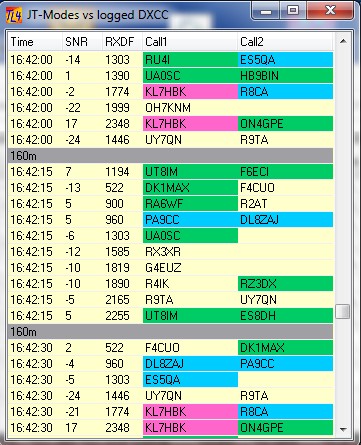Select ON4GPE in the 16:42:30 row
This screenshot has width=361, height=445.
(x=285, y=428)
